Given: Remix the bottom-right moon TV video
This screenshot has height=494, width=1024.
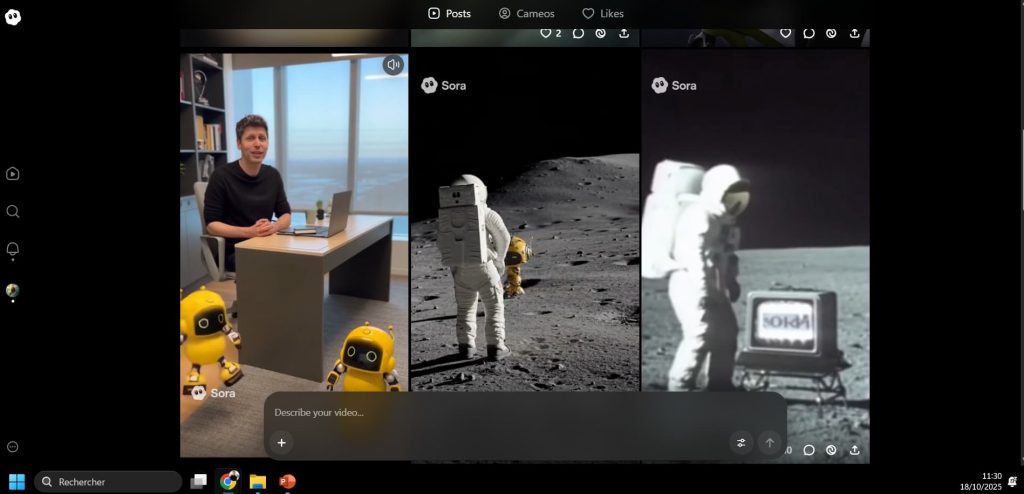Looking at the screenshot, I should click(831, 450).
